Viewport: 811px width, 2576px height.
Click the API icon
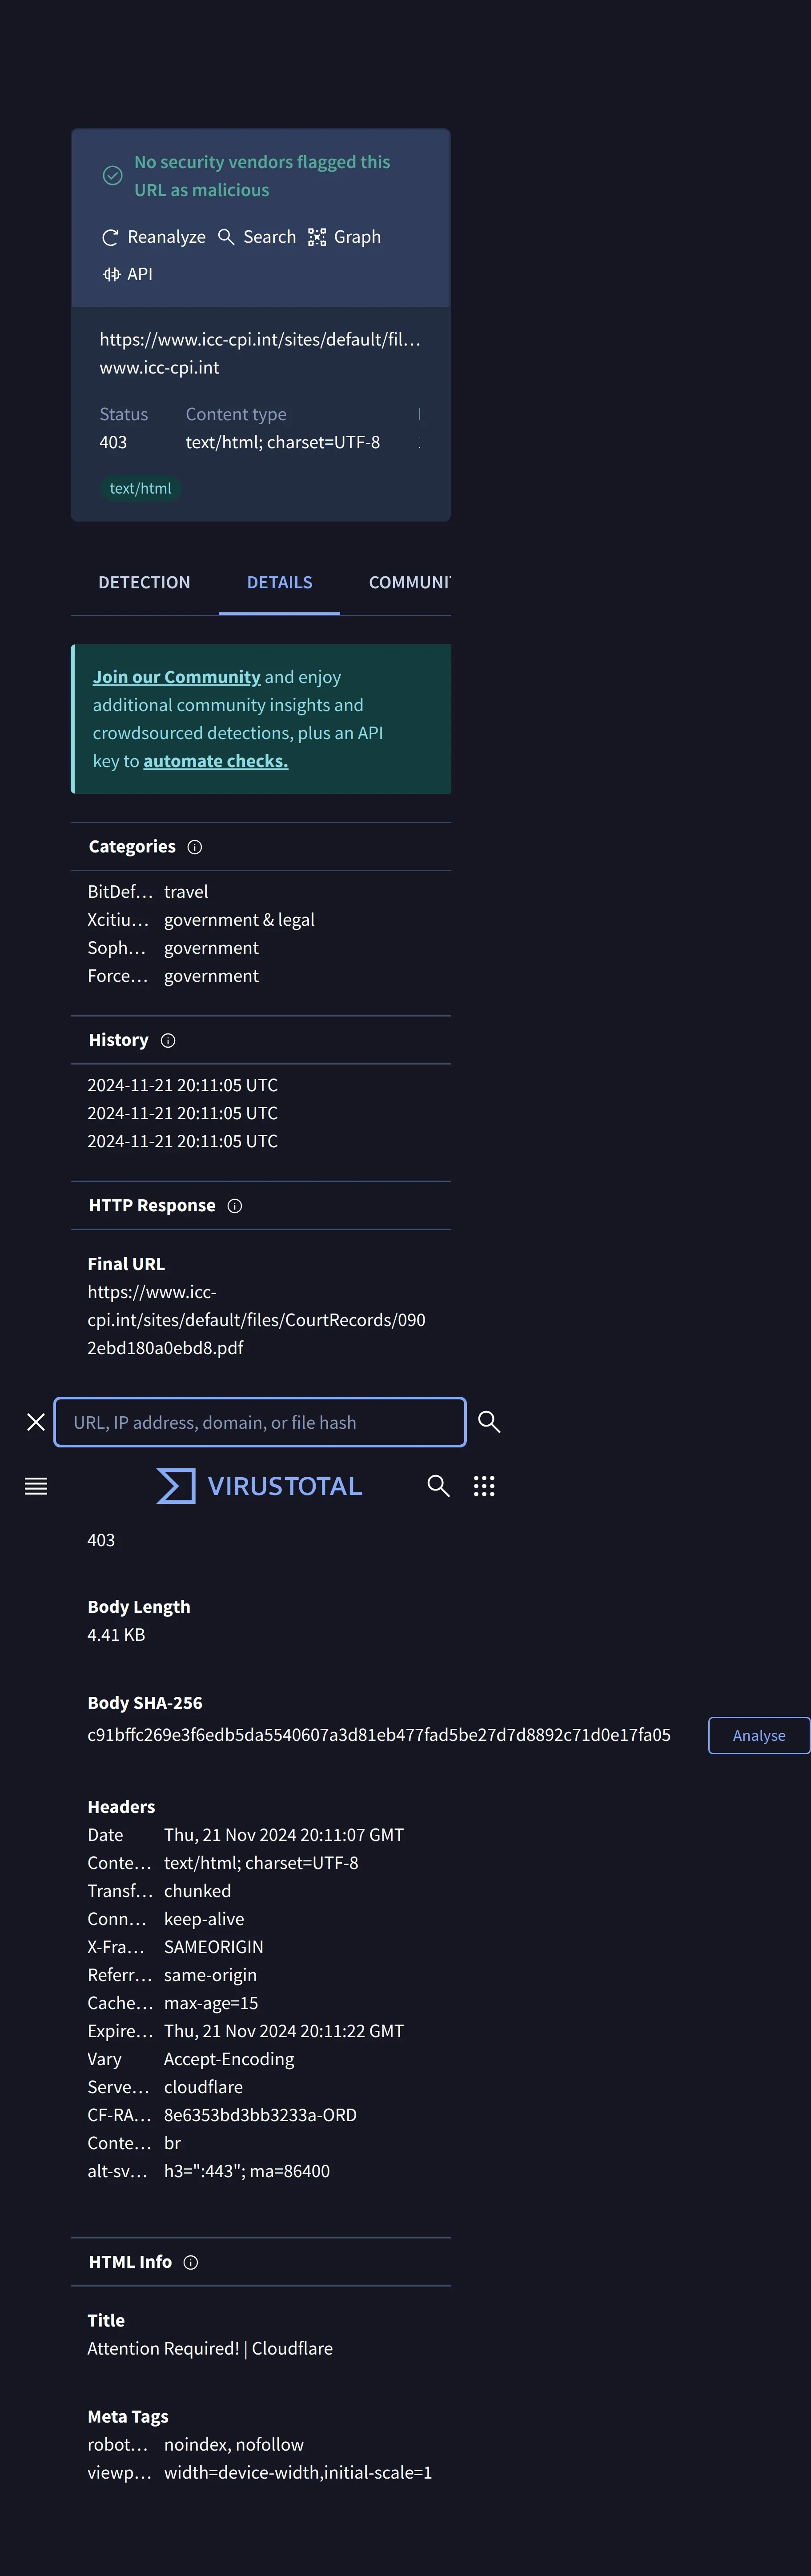coord(111,274)
